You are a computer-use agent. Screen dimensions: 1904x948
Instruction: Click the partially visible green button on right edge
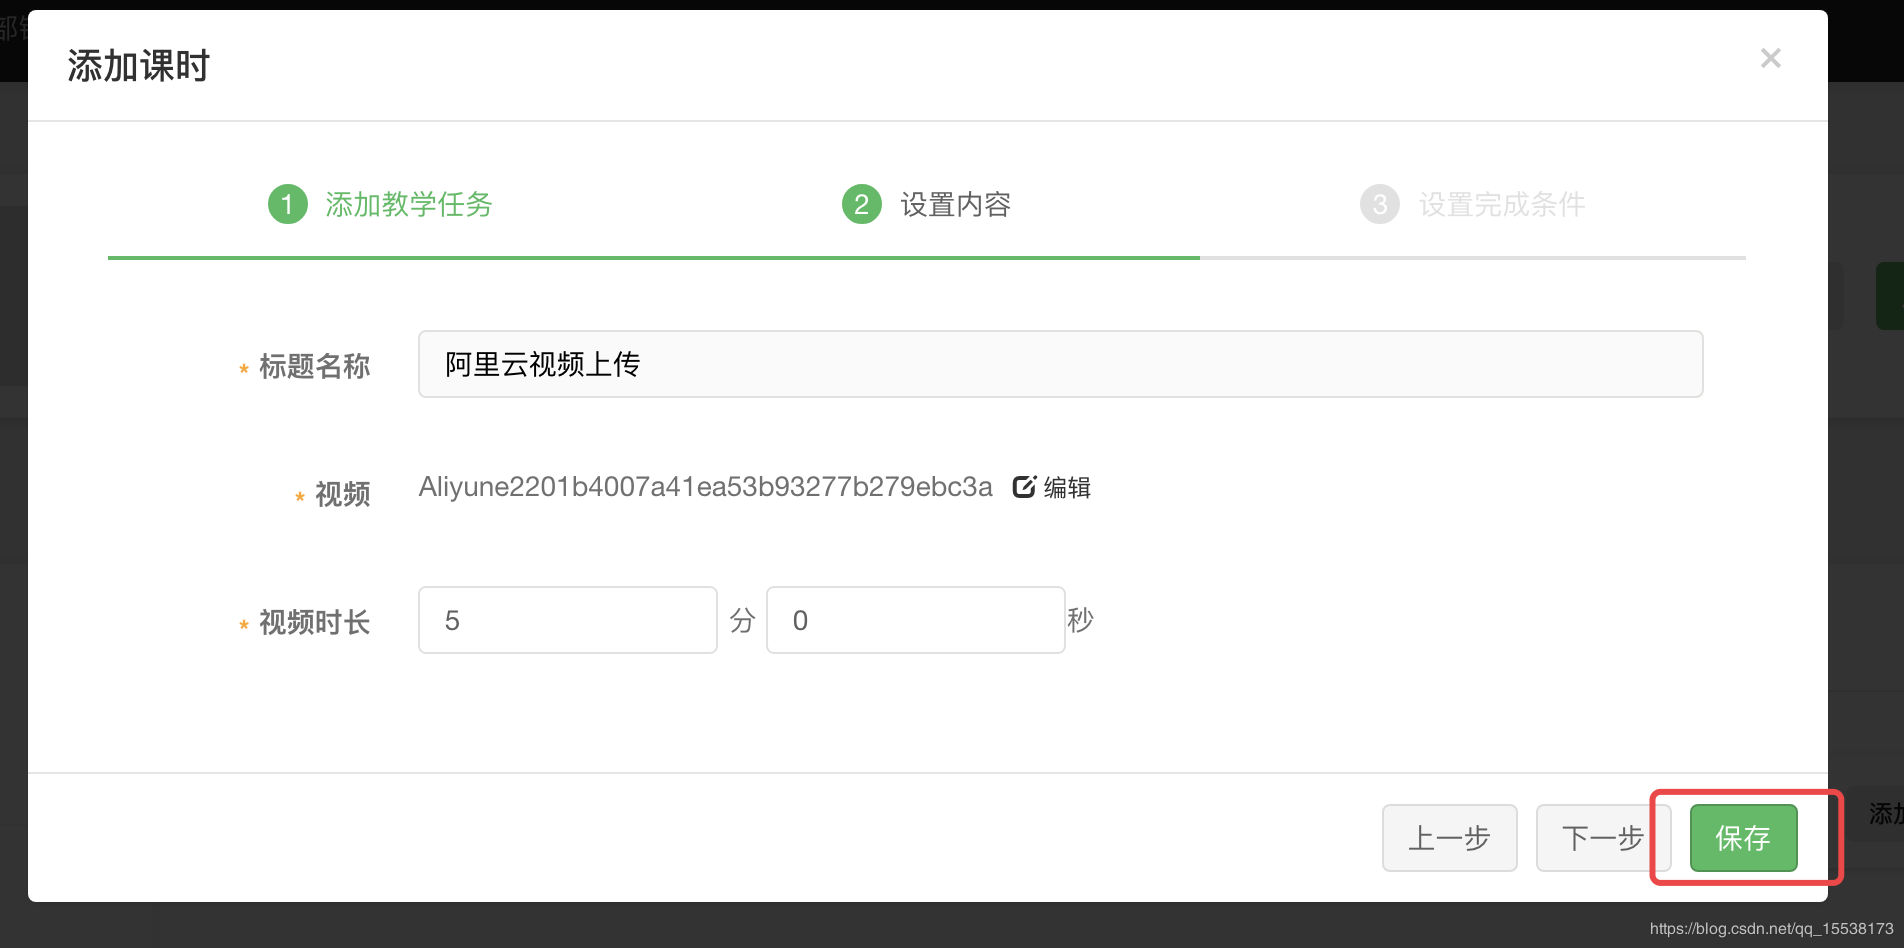pyautogui.click(x=1889, y=295)
